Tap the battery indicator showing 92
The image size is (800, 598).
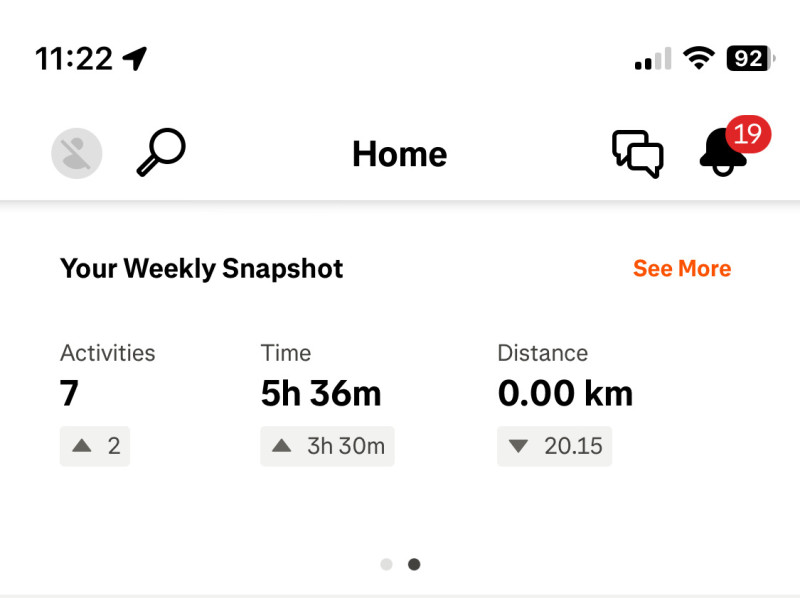click(x=751, y=59)
